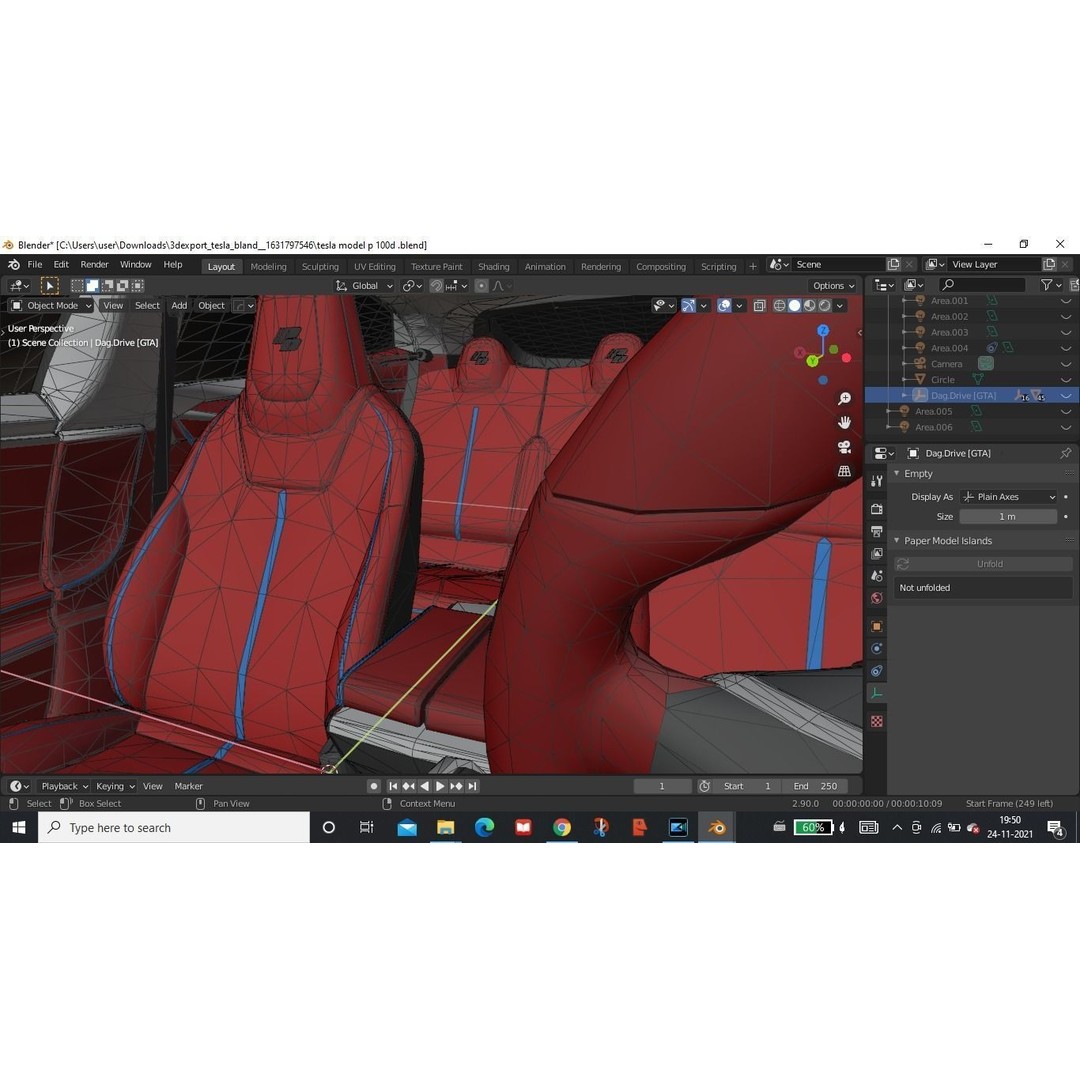Open Output Properties printer tab
The height and width of the screenshot is (1080, 1080).
(877, 531)
